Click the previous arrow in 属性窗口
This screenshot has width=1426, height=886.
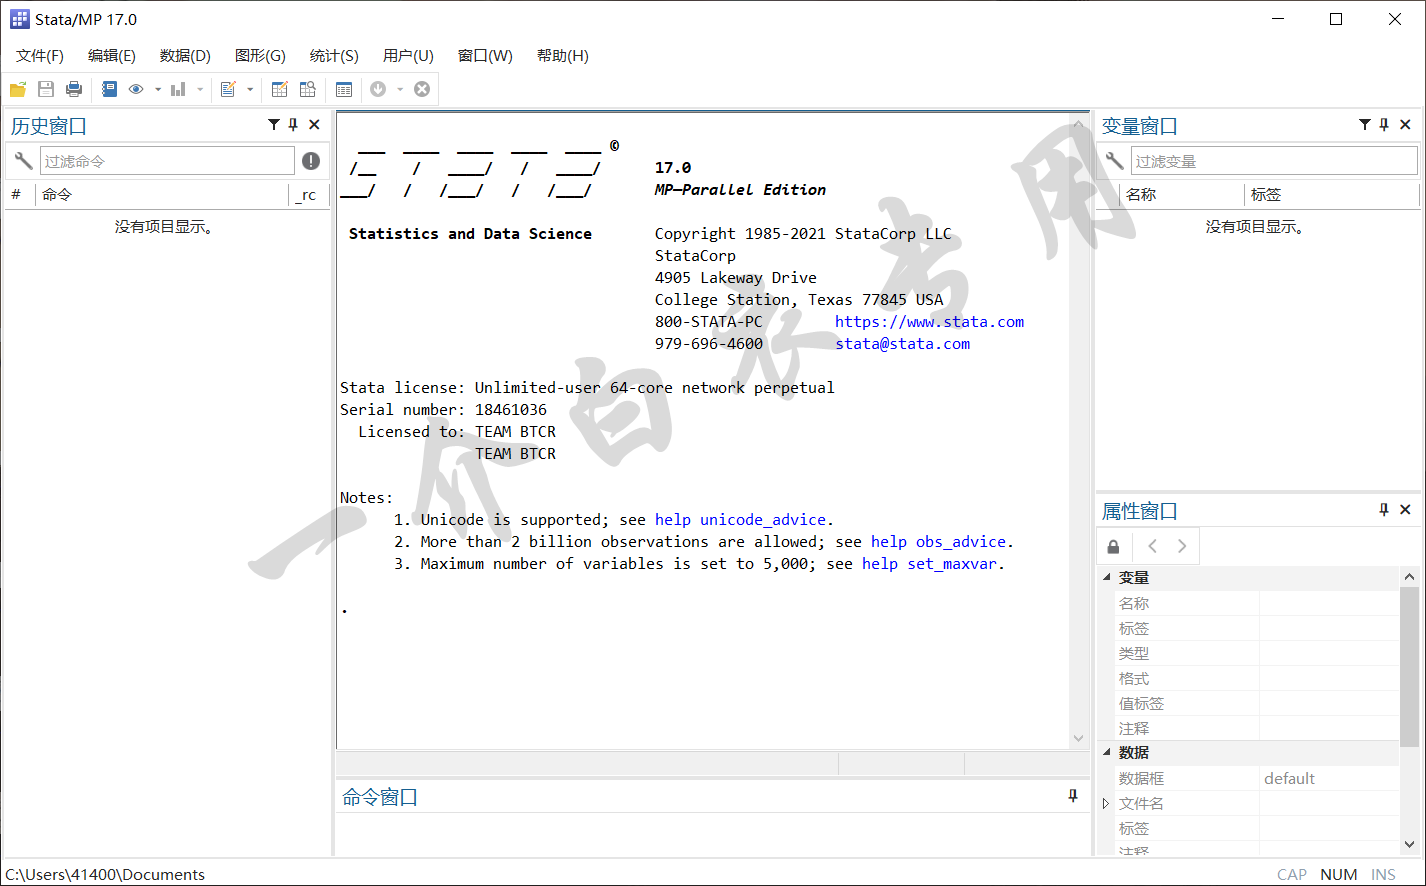point(1153,546)
